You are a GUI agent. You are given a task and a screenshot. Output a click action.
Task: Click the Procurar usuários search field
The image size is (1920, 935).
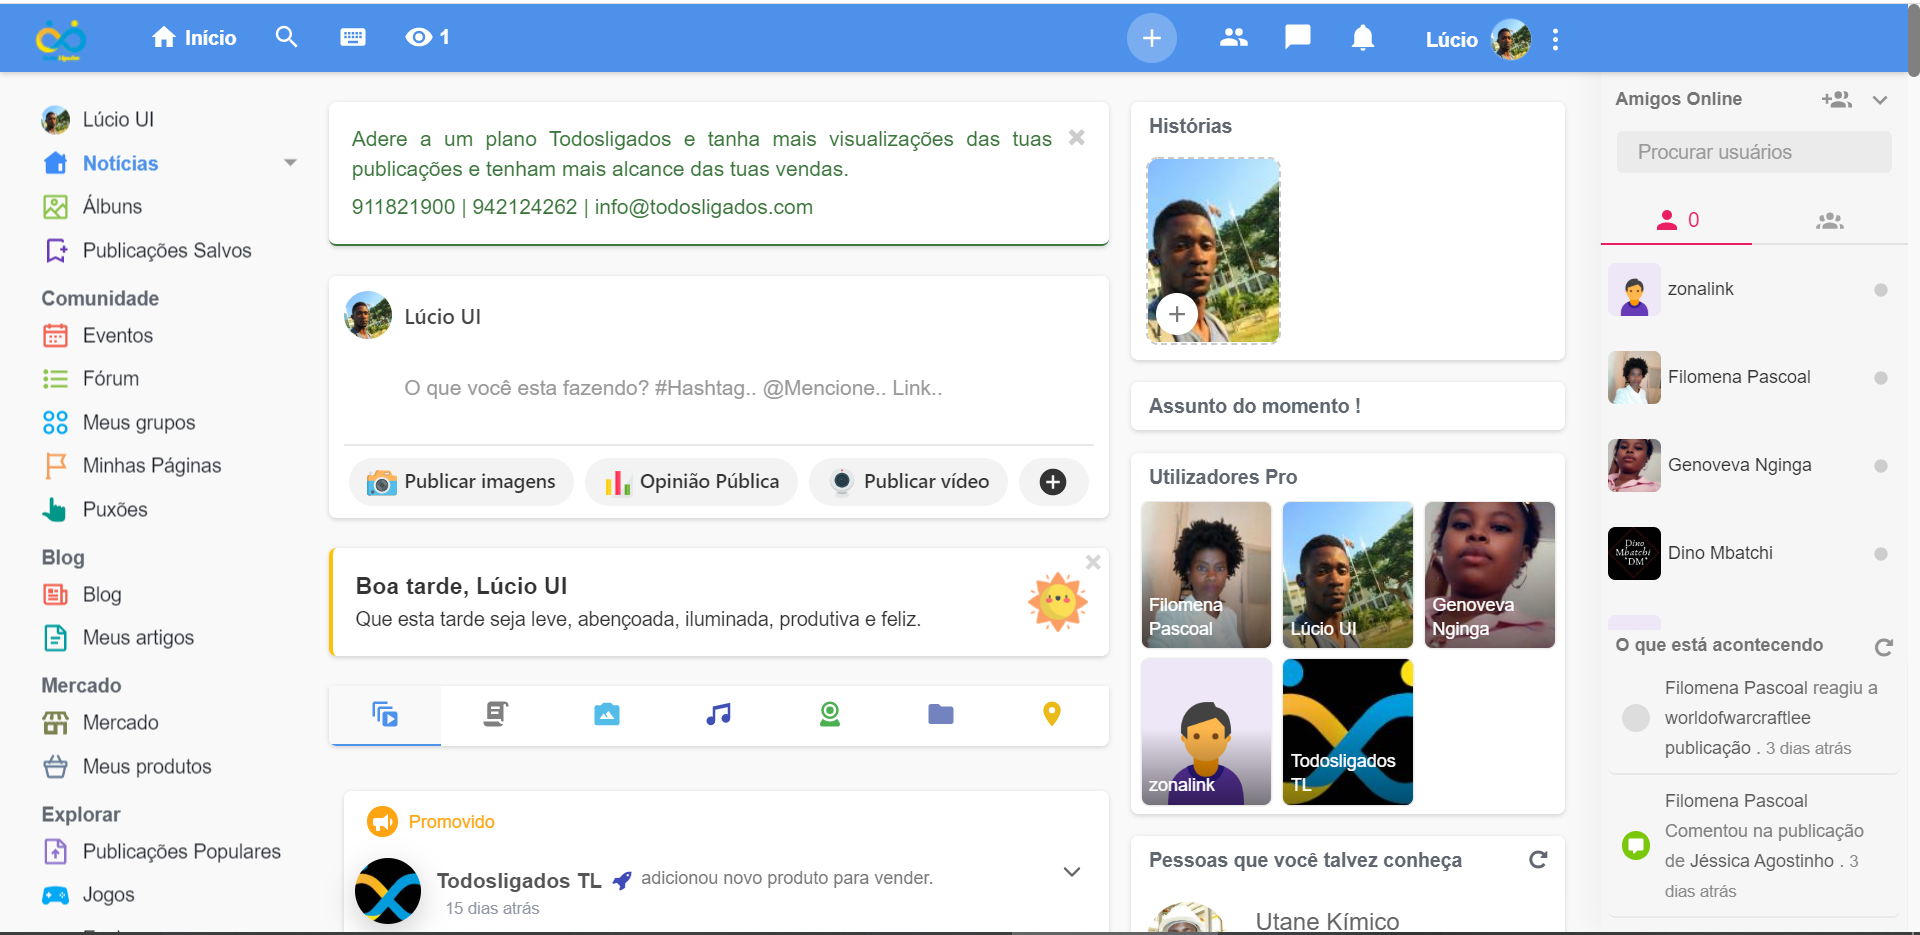[x=1753, y=152]
